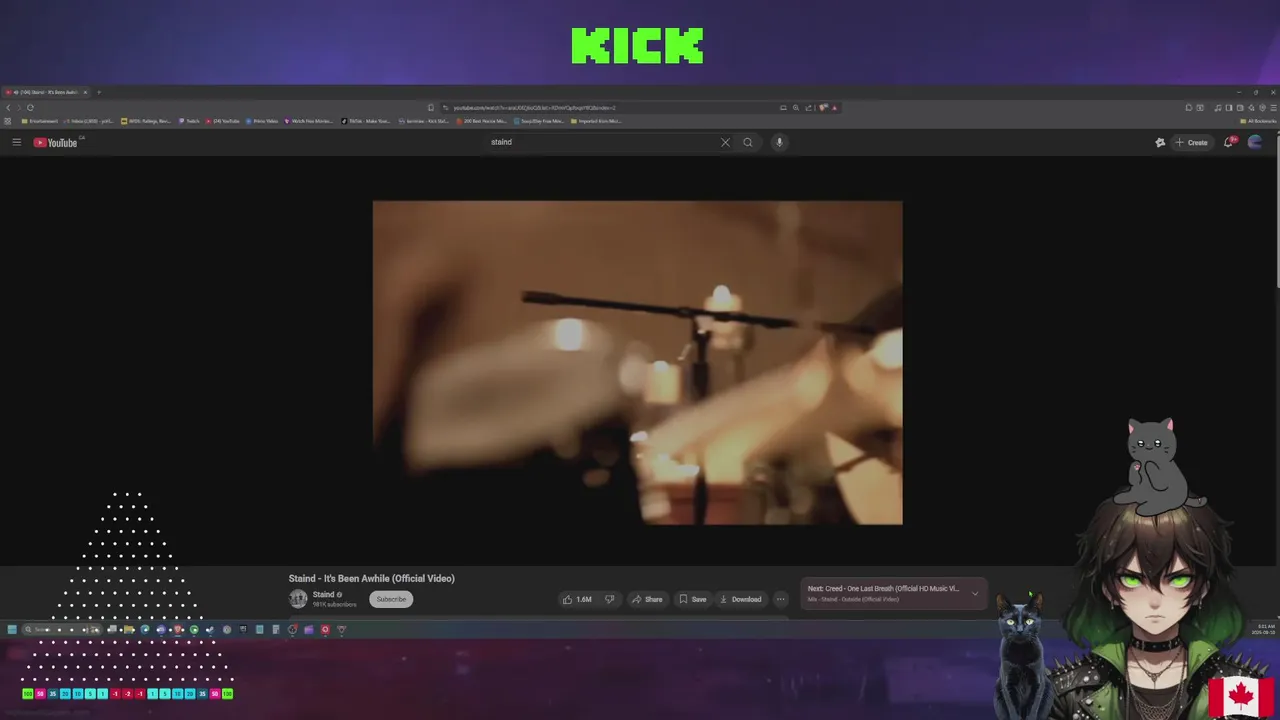Click the video player frame
The height and width of the screenshot is (720, 1280).
(x=637, y=362)
